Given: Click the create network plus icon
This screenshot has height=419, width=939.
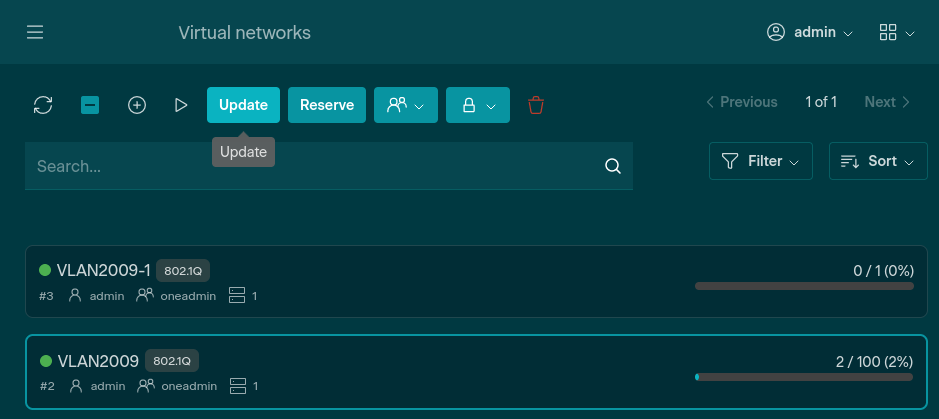Looking at the screenshot, I should click(137, 105).
